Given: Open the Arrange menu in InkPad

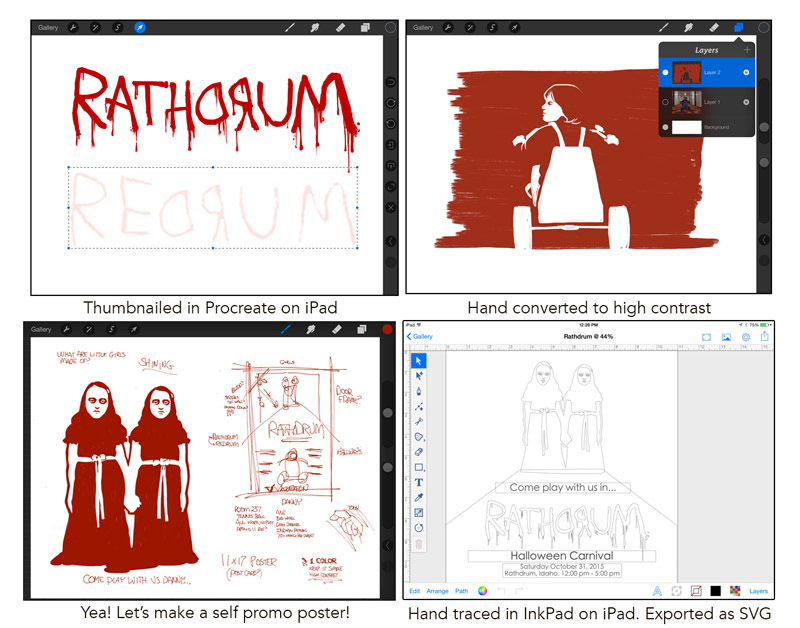Looking at the screenshot, I should pyautogui.click(x=437, y=591).
